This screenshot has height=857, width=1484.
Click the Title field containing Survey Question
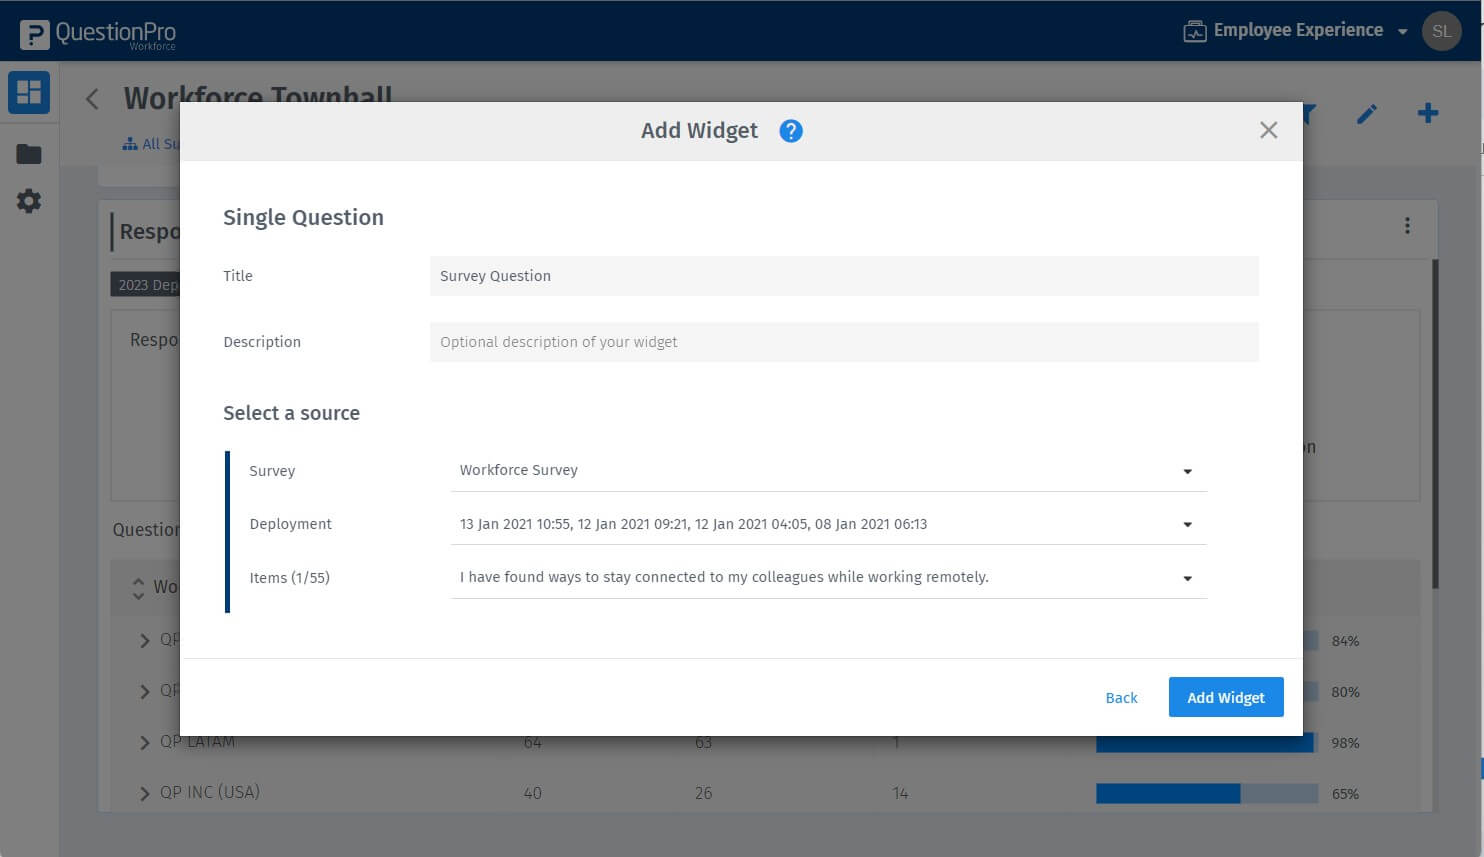point(843,276)
